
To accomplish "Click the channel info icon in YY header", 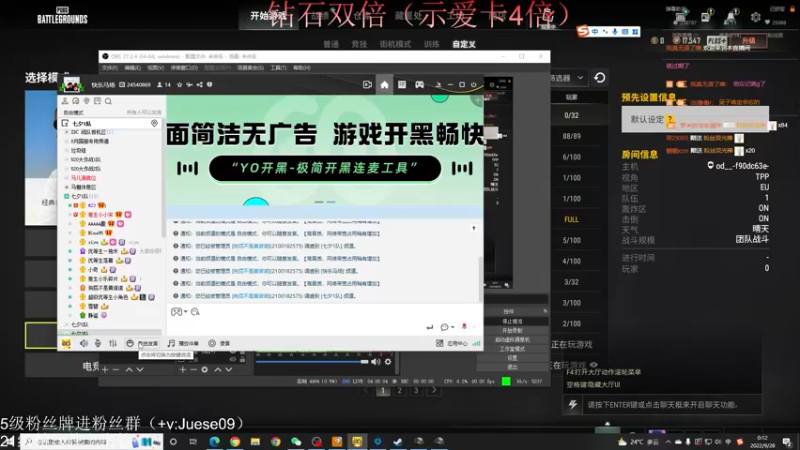I will coord(209,85).
